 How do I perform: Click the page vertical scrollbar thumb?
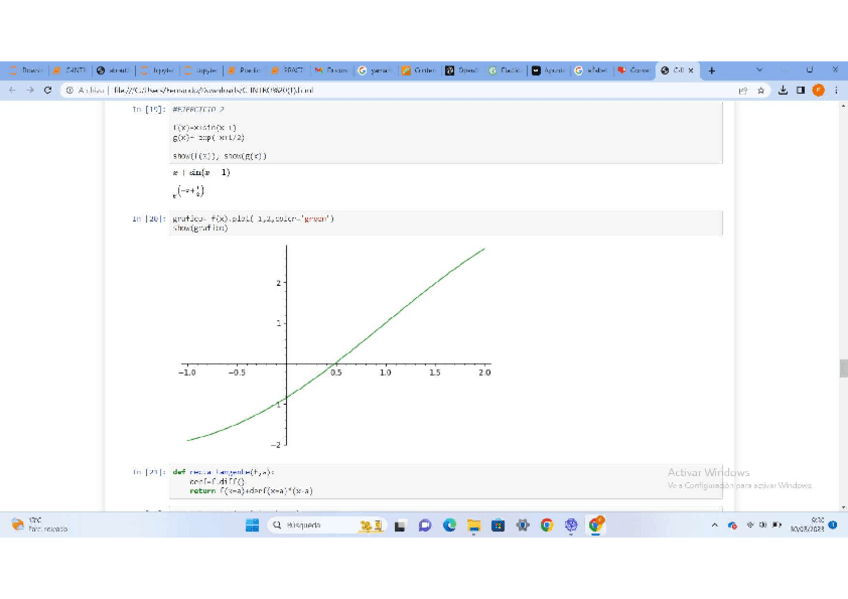click(x=843, y=368)
